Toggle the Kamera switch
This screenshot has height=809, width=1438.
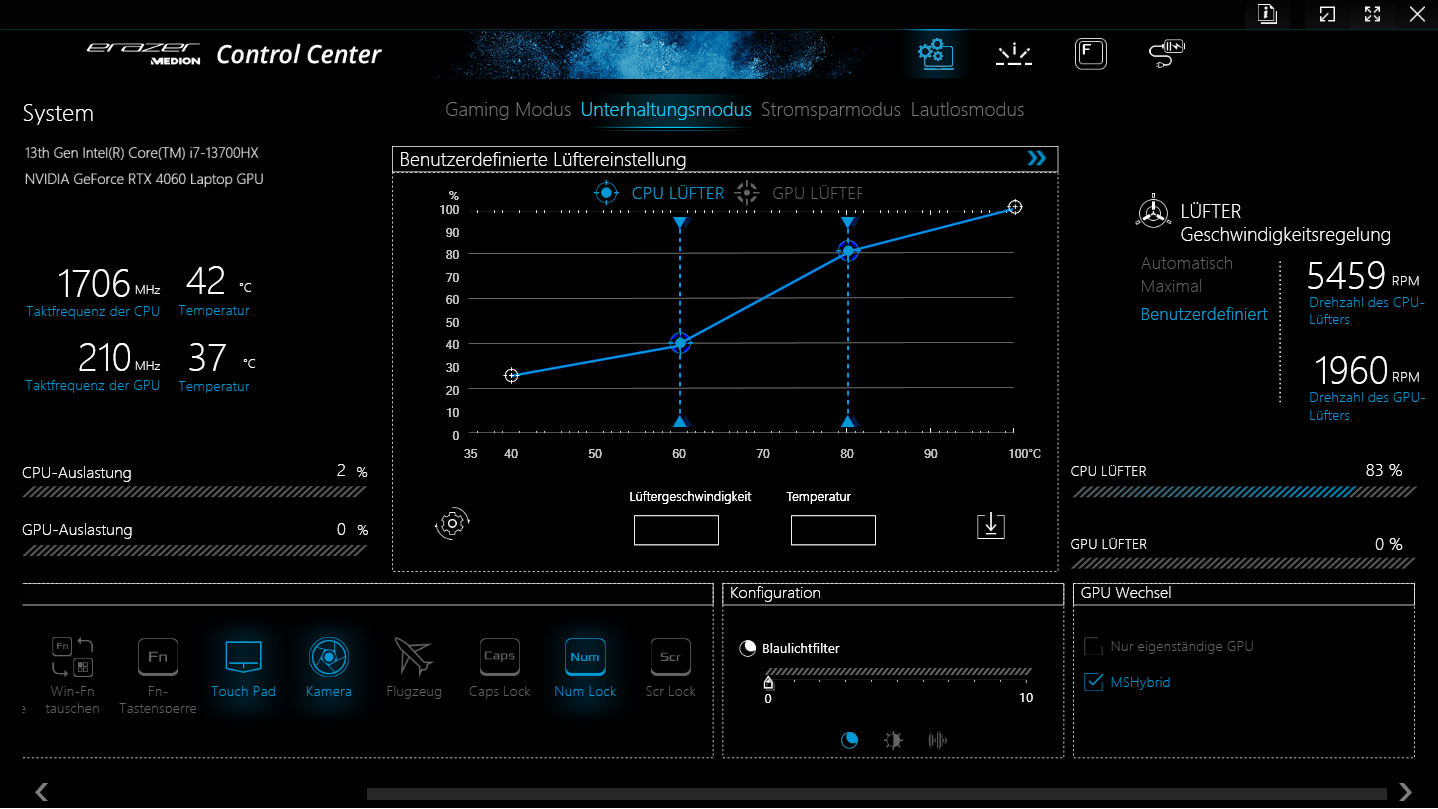328,658
